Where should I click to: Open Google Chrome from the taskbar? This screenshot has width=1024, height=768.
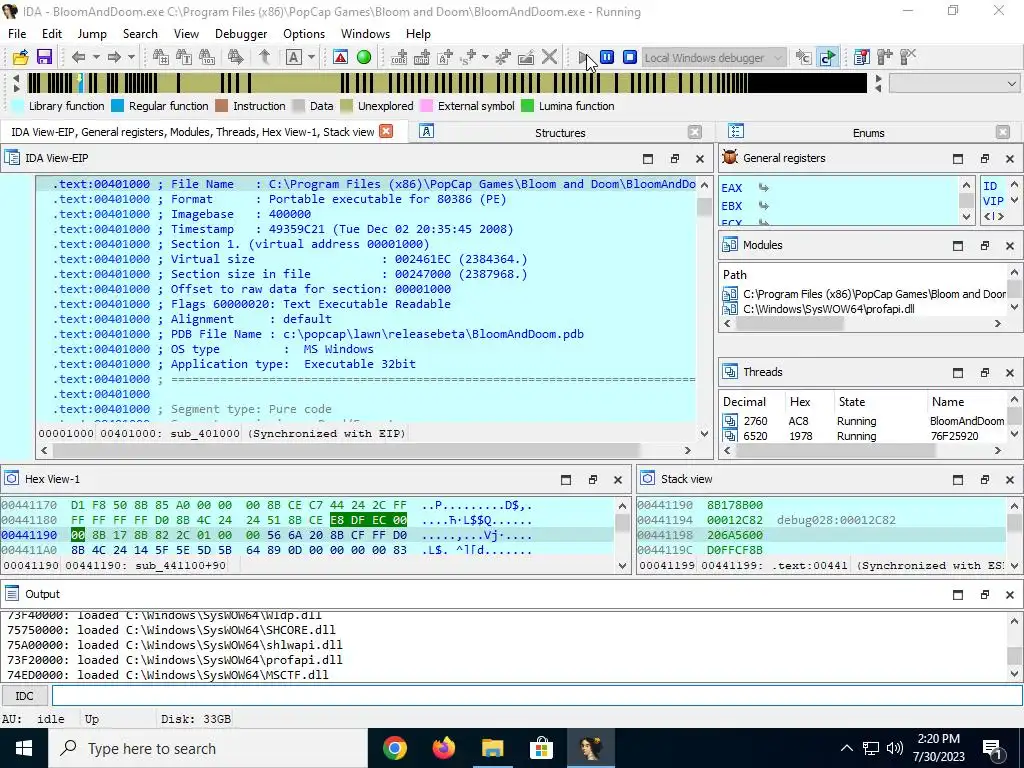394,748
